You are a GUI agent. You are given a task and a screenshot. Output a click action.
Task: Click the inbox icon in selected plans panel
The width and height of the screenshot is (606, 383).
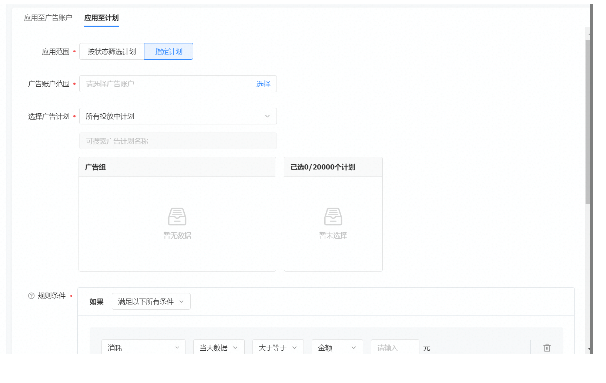pyautogui.click(x=333, y=216)
